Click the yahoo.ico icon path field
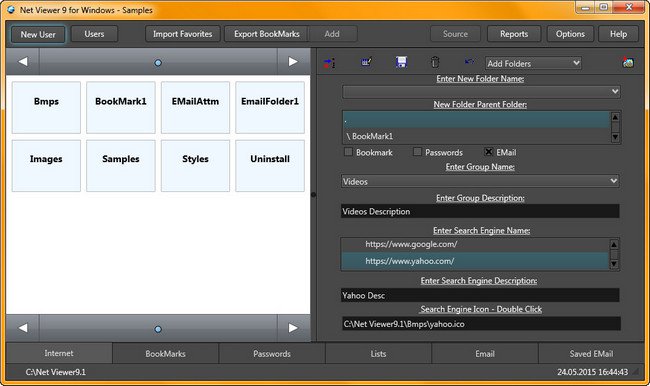Viewport: 650px width, 386px height. click(x=481, y=324)
